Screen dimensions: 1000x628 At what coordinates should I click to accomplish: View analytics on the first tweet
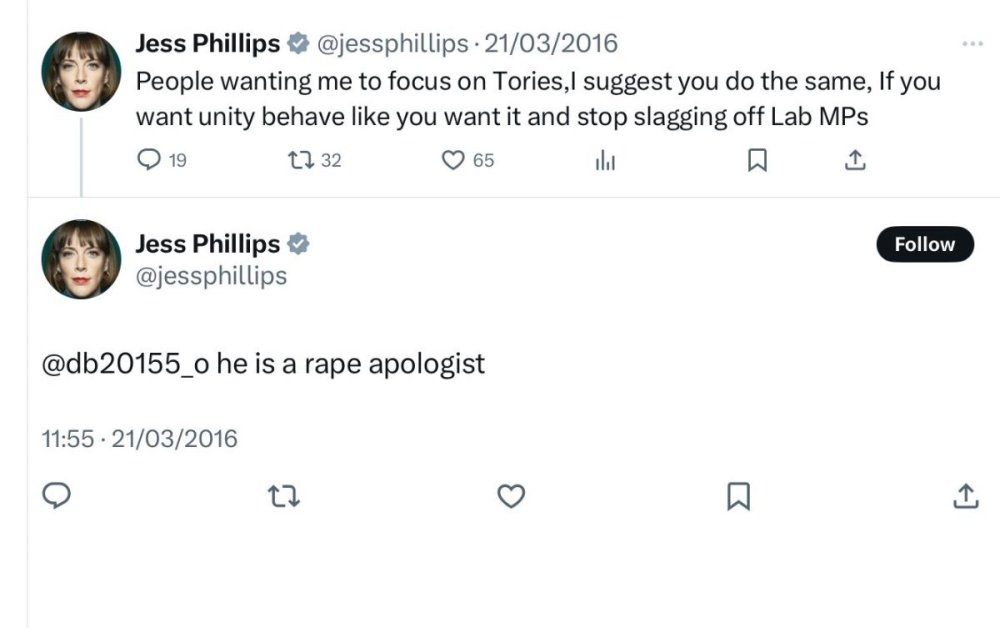(x=605, y=160)
